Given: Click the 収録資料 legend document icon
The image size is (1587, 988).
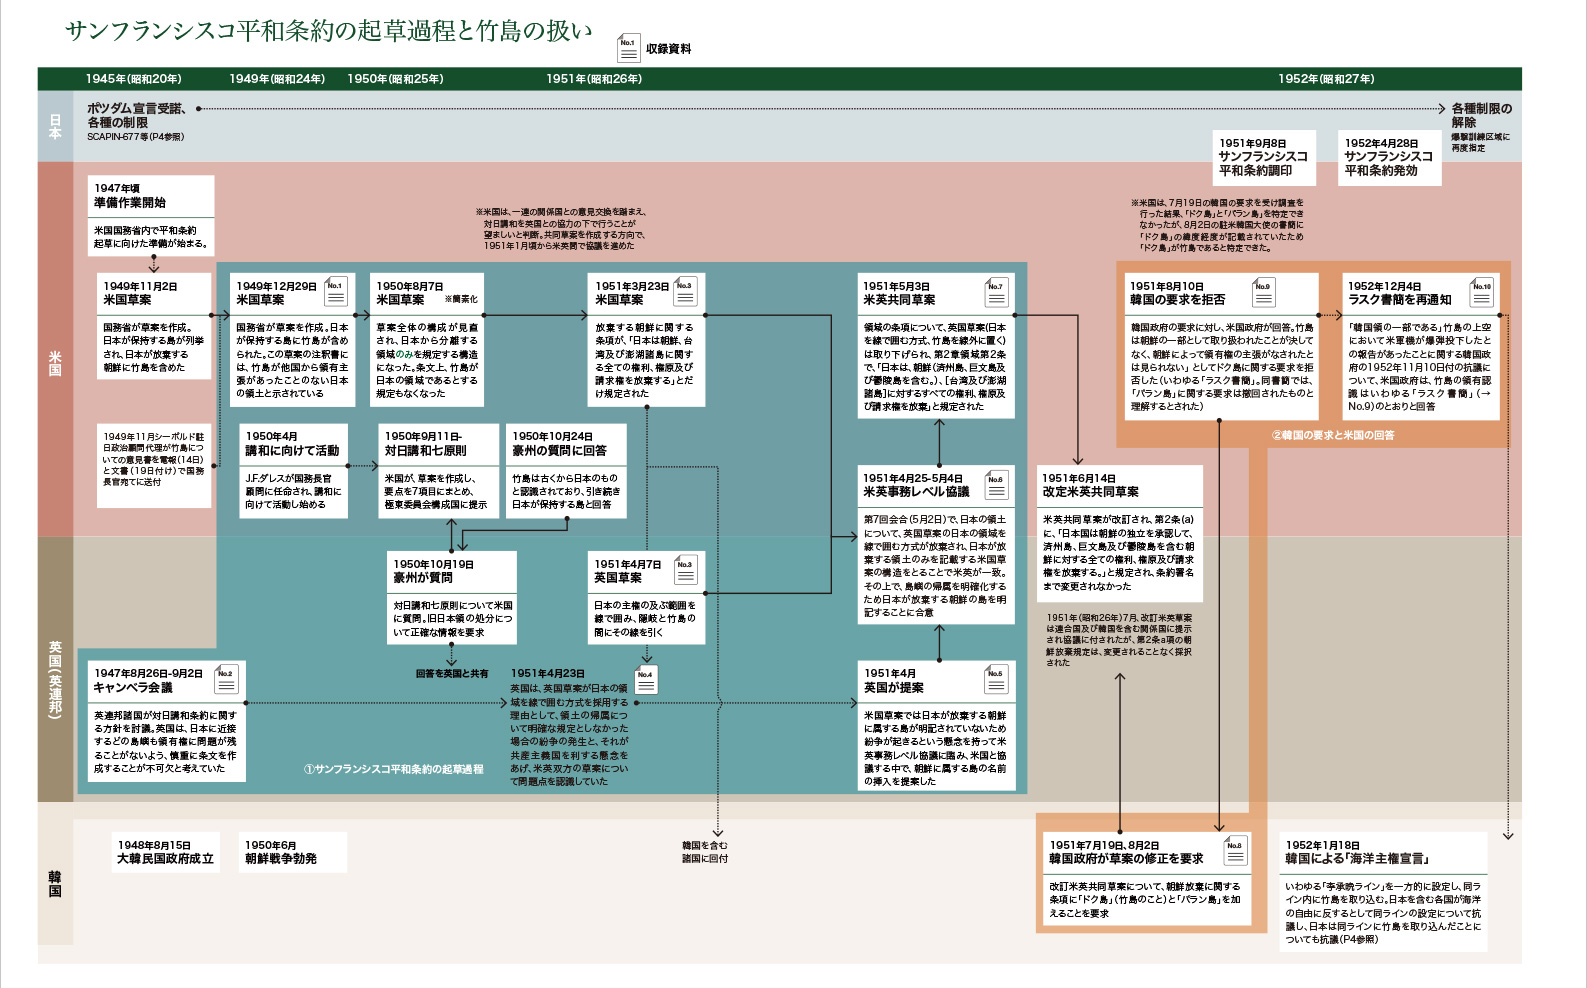Looking at the screenshot, I should click(x=628, y=48).
